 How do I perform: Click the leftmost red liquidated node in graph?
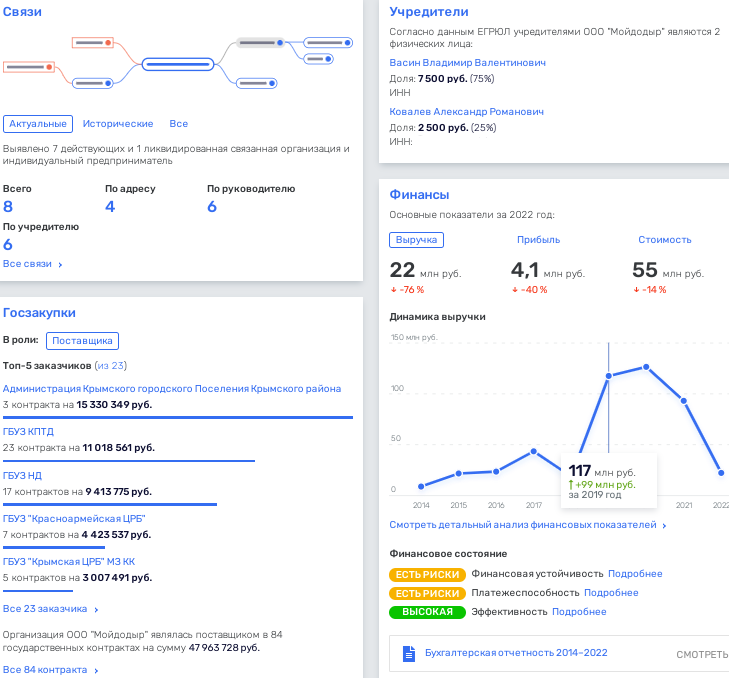(x=29, y=67)
